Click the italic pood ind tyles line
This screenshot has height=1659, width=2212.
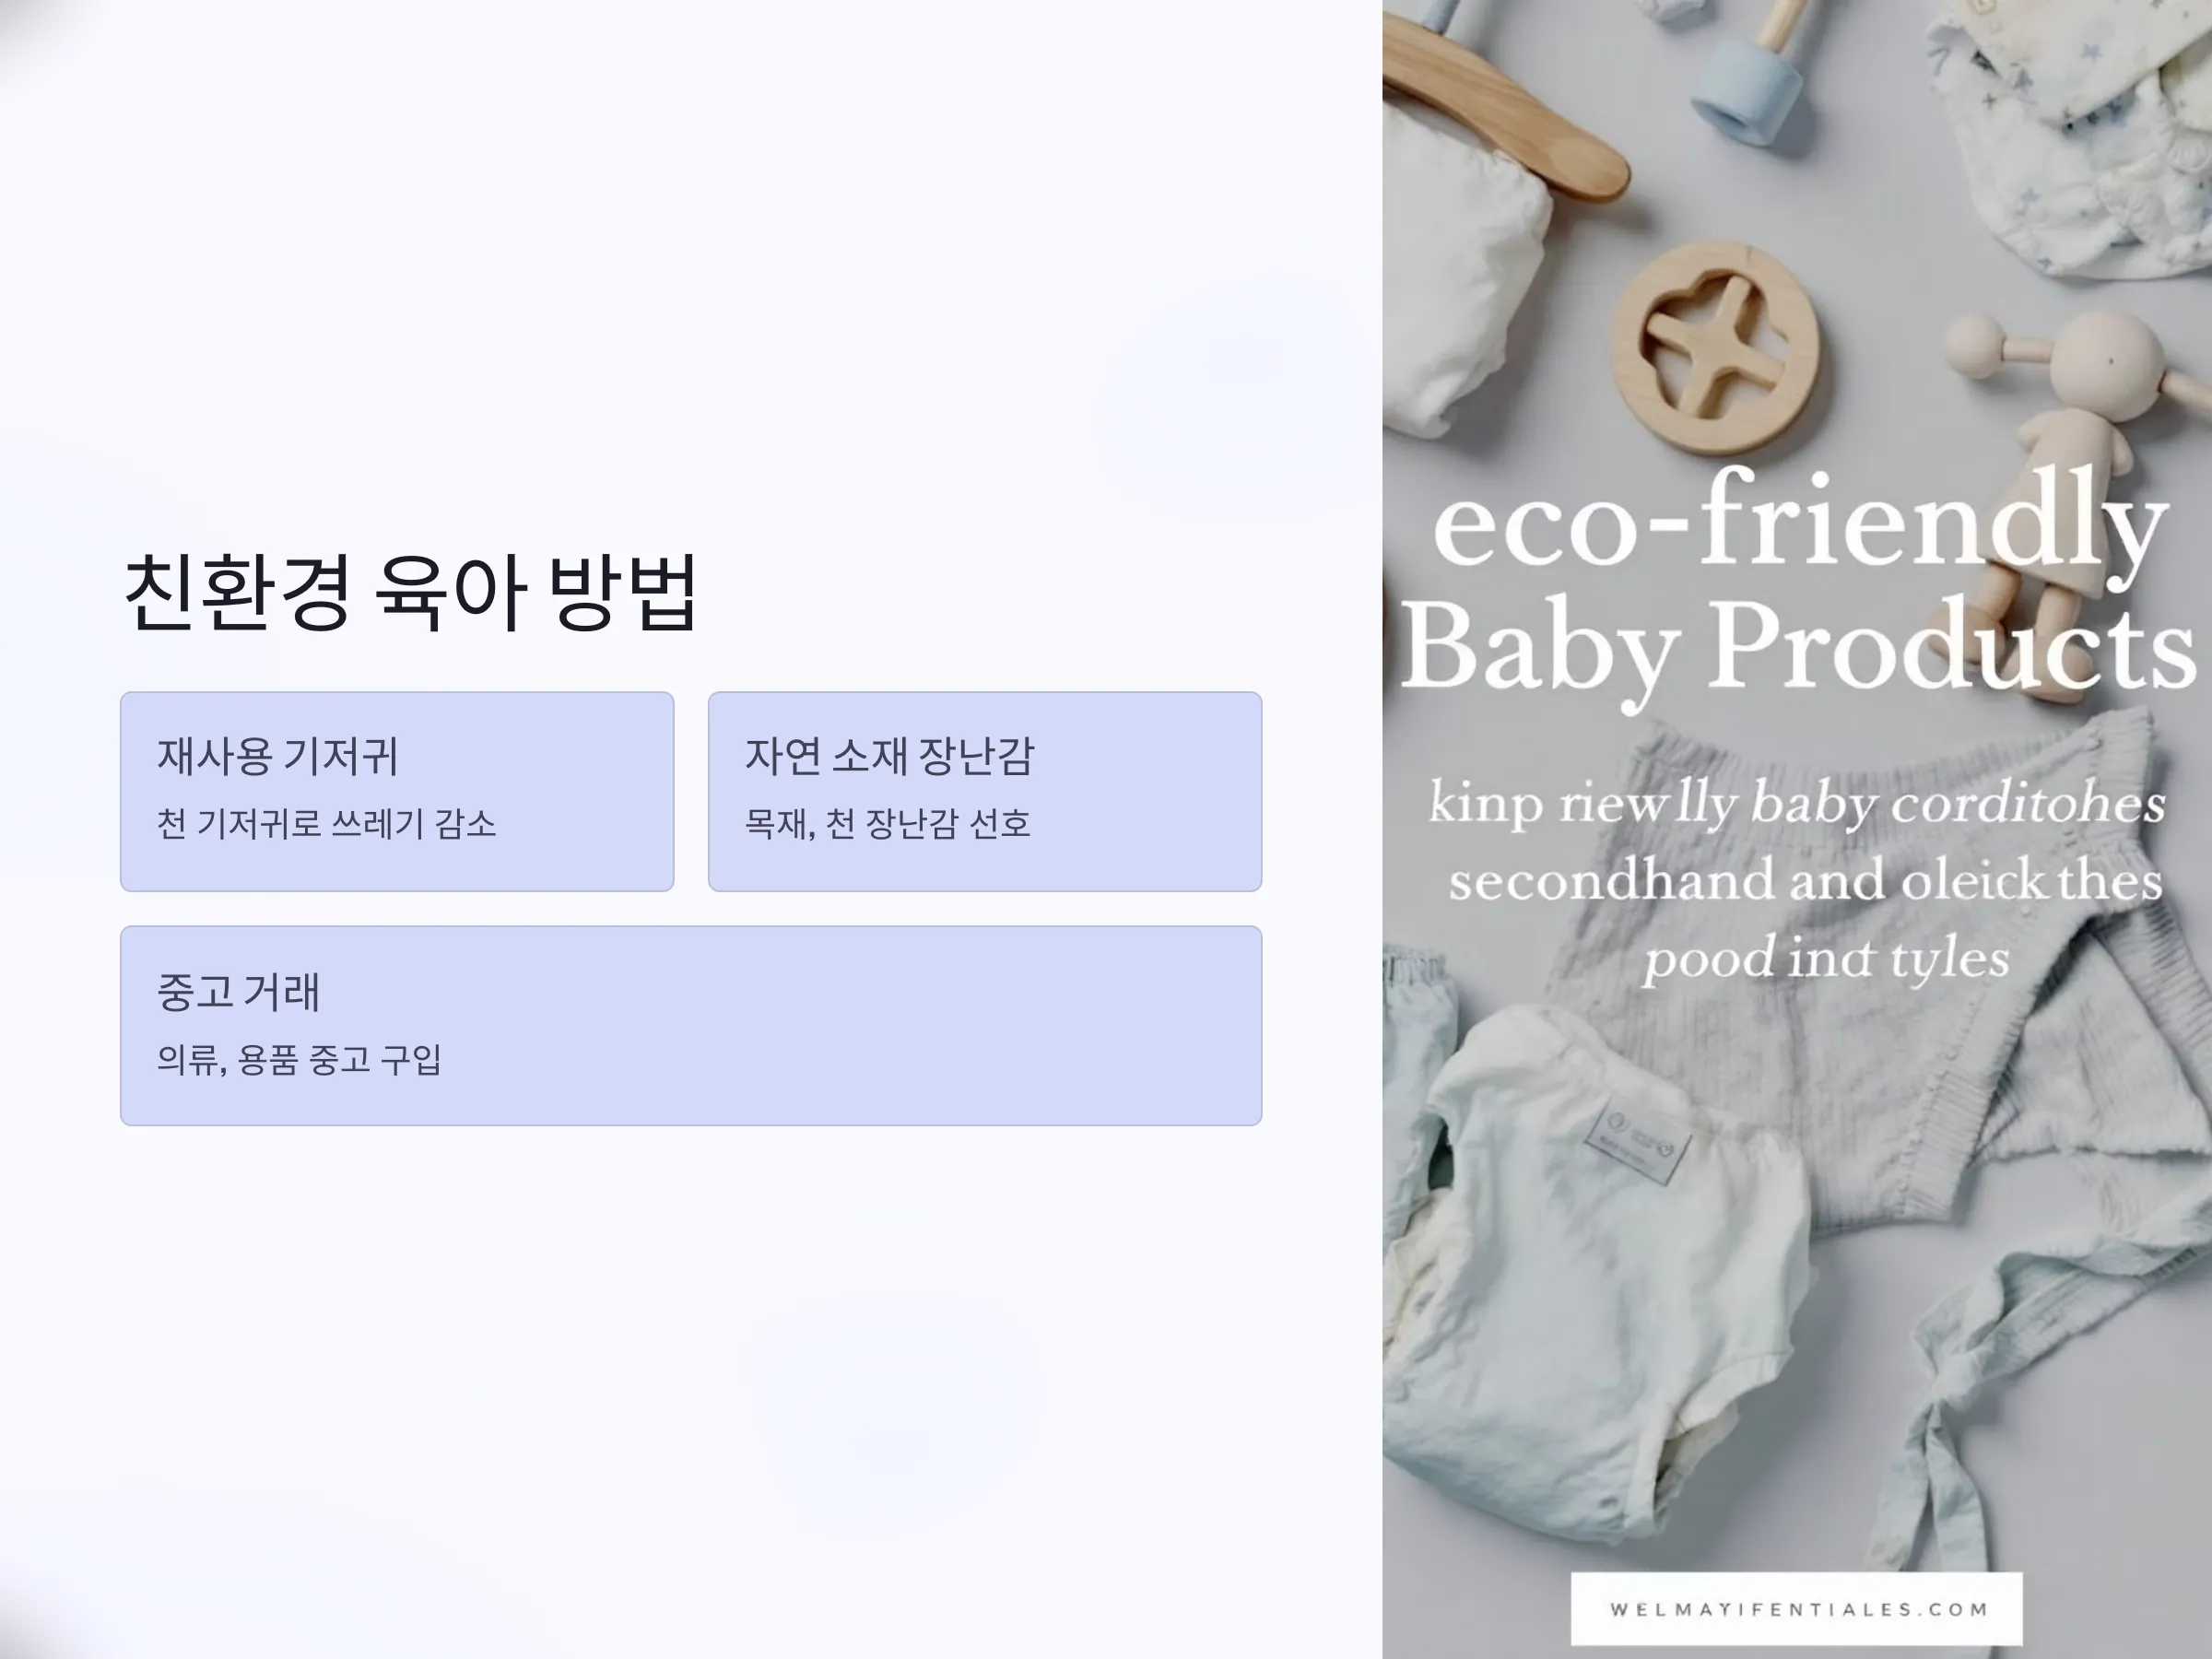click(x=1826, y=959)
